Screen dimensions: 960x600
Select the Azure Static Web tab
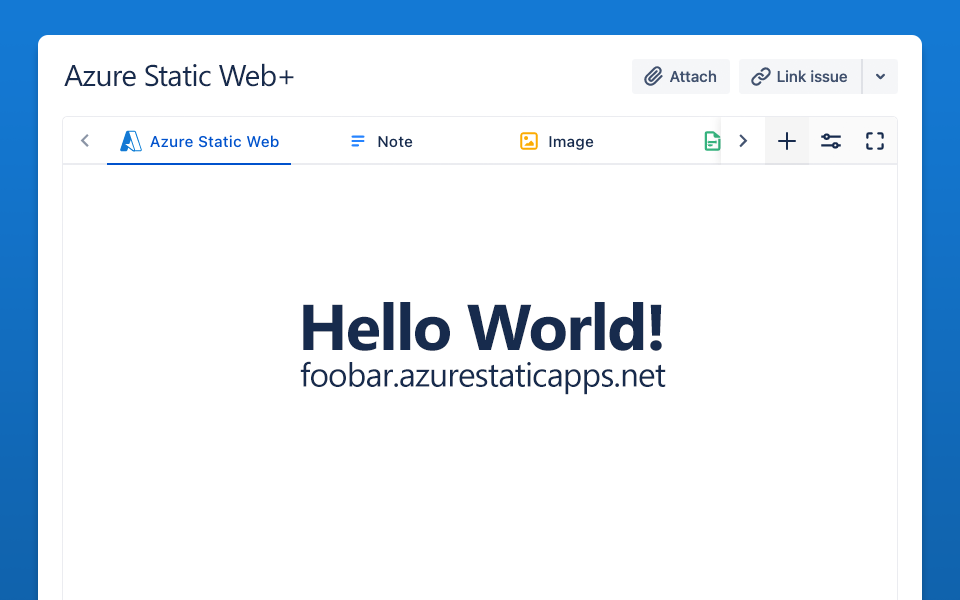pyautogui.click(x=199, y=141)
